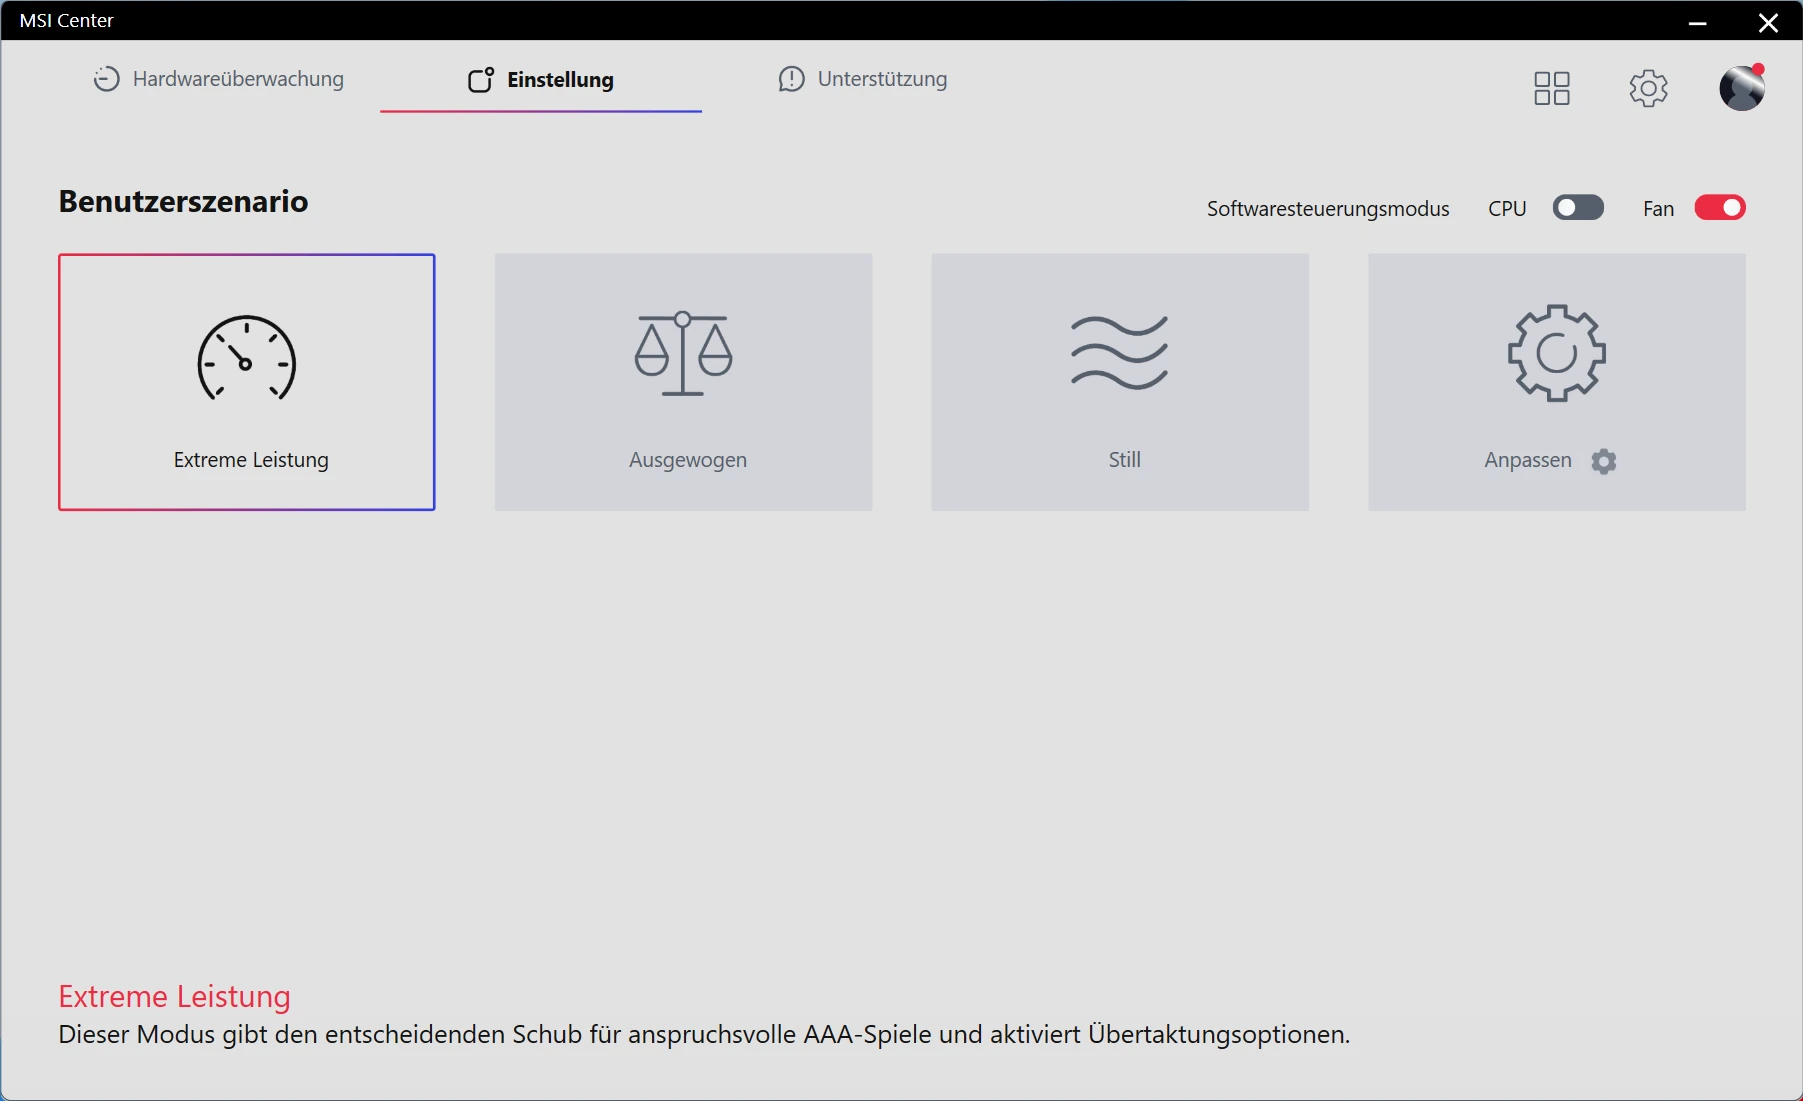Click the wave icon for Still mode
Viewport: 1803px width, 1101px height.
1119,352
